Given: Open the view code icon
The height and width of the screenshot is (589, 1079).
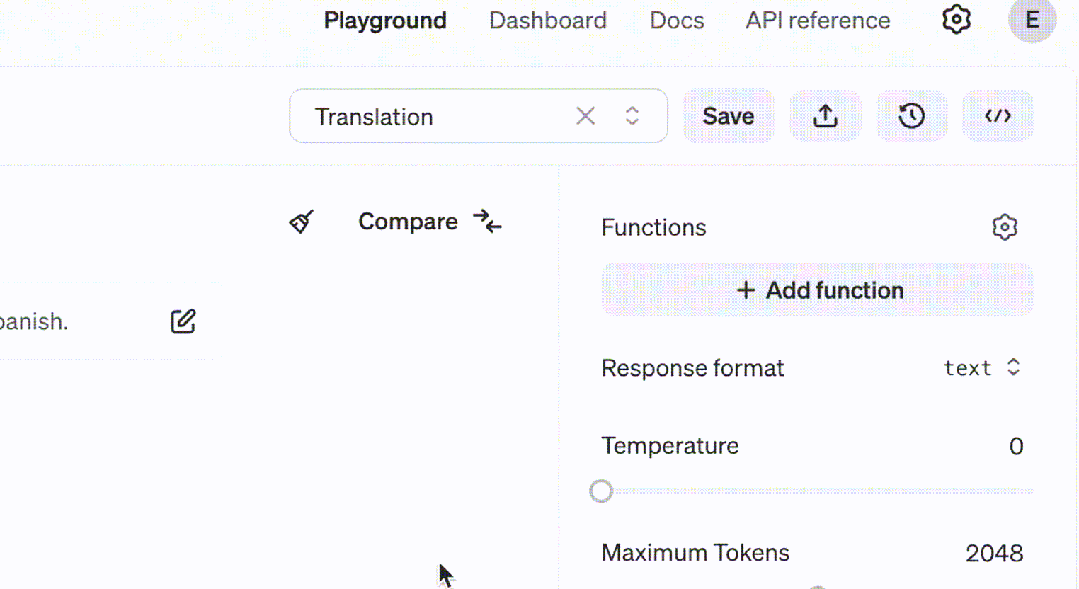Looking at the screenshot, I should (997, 116).
